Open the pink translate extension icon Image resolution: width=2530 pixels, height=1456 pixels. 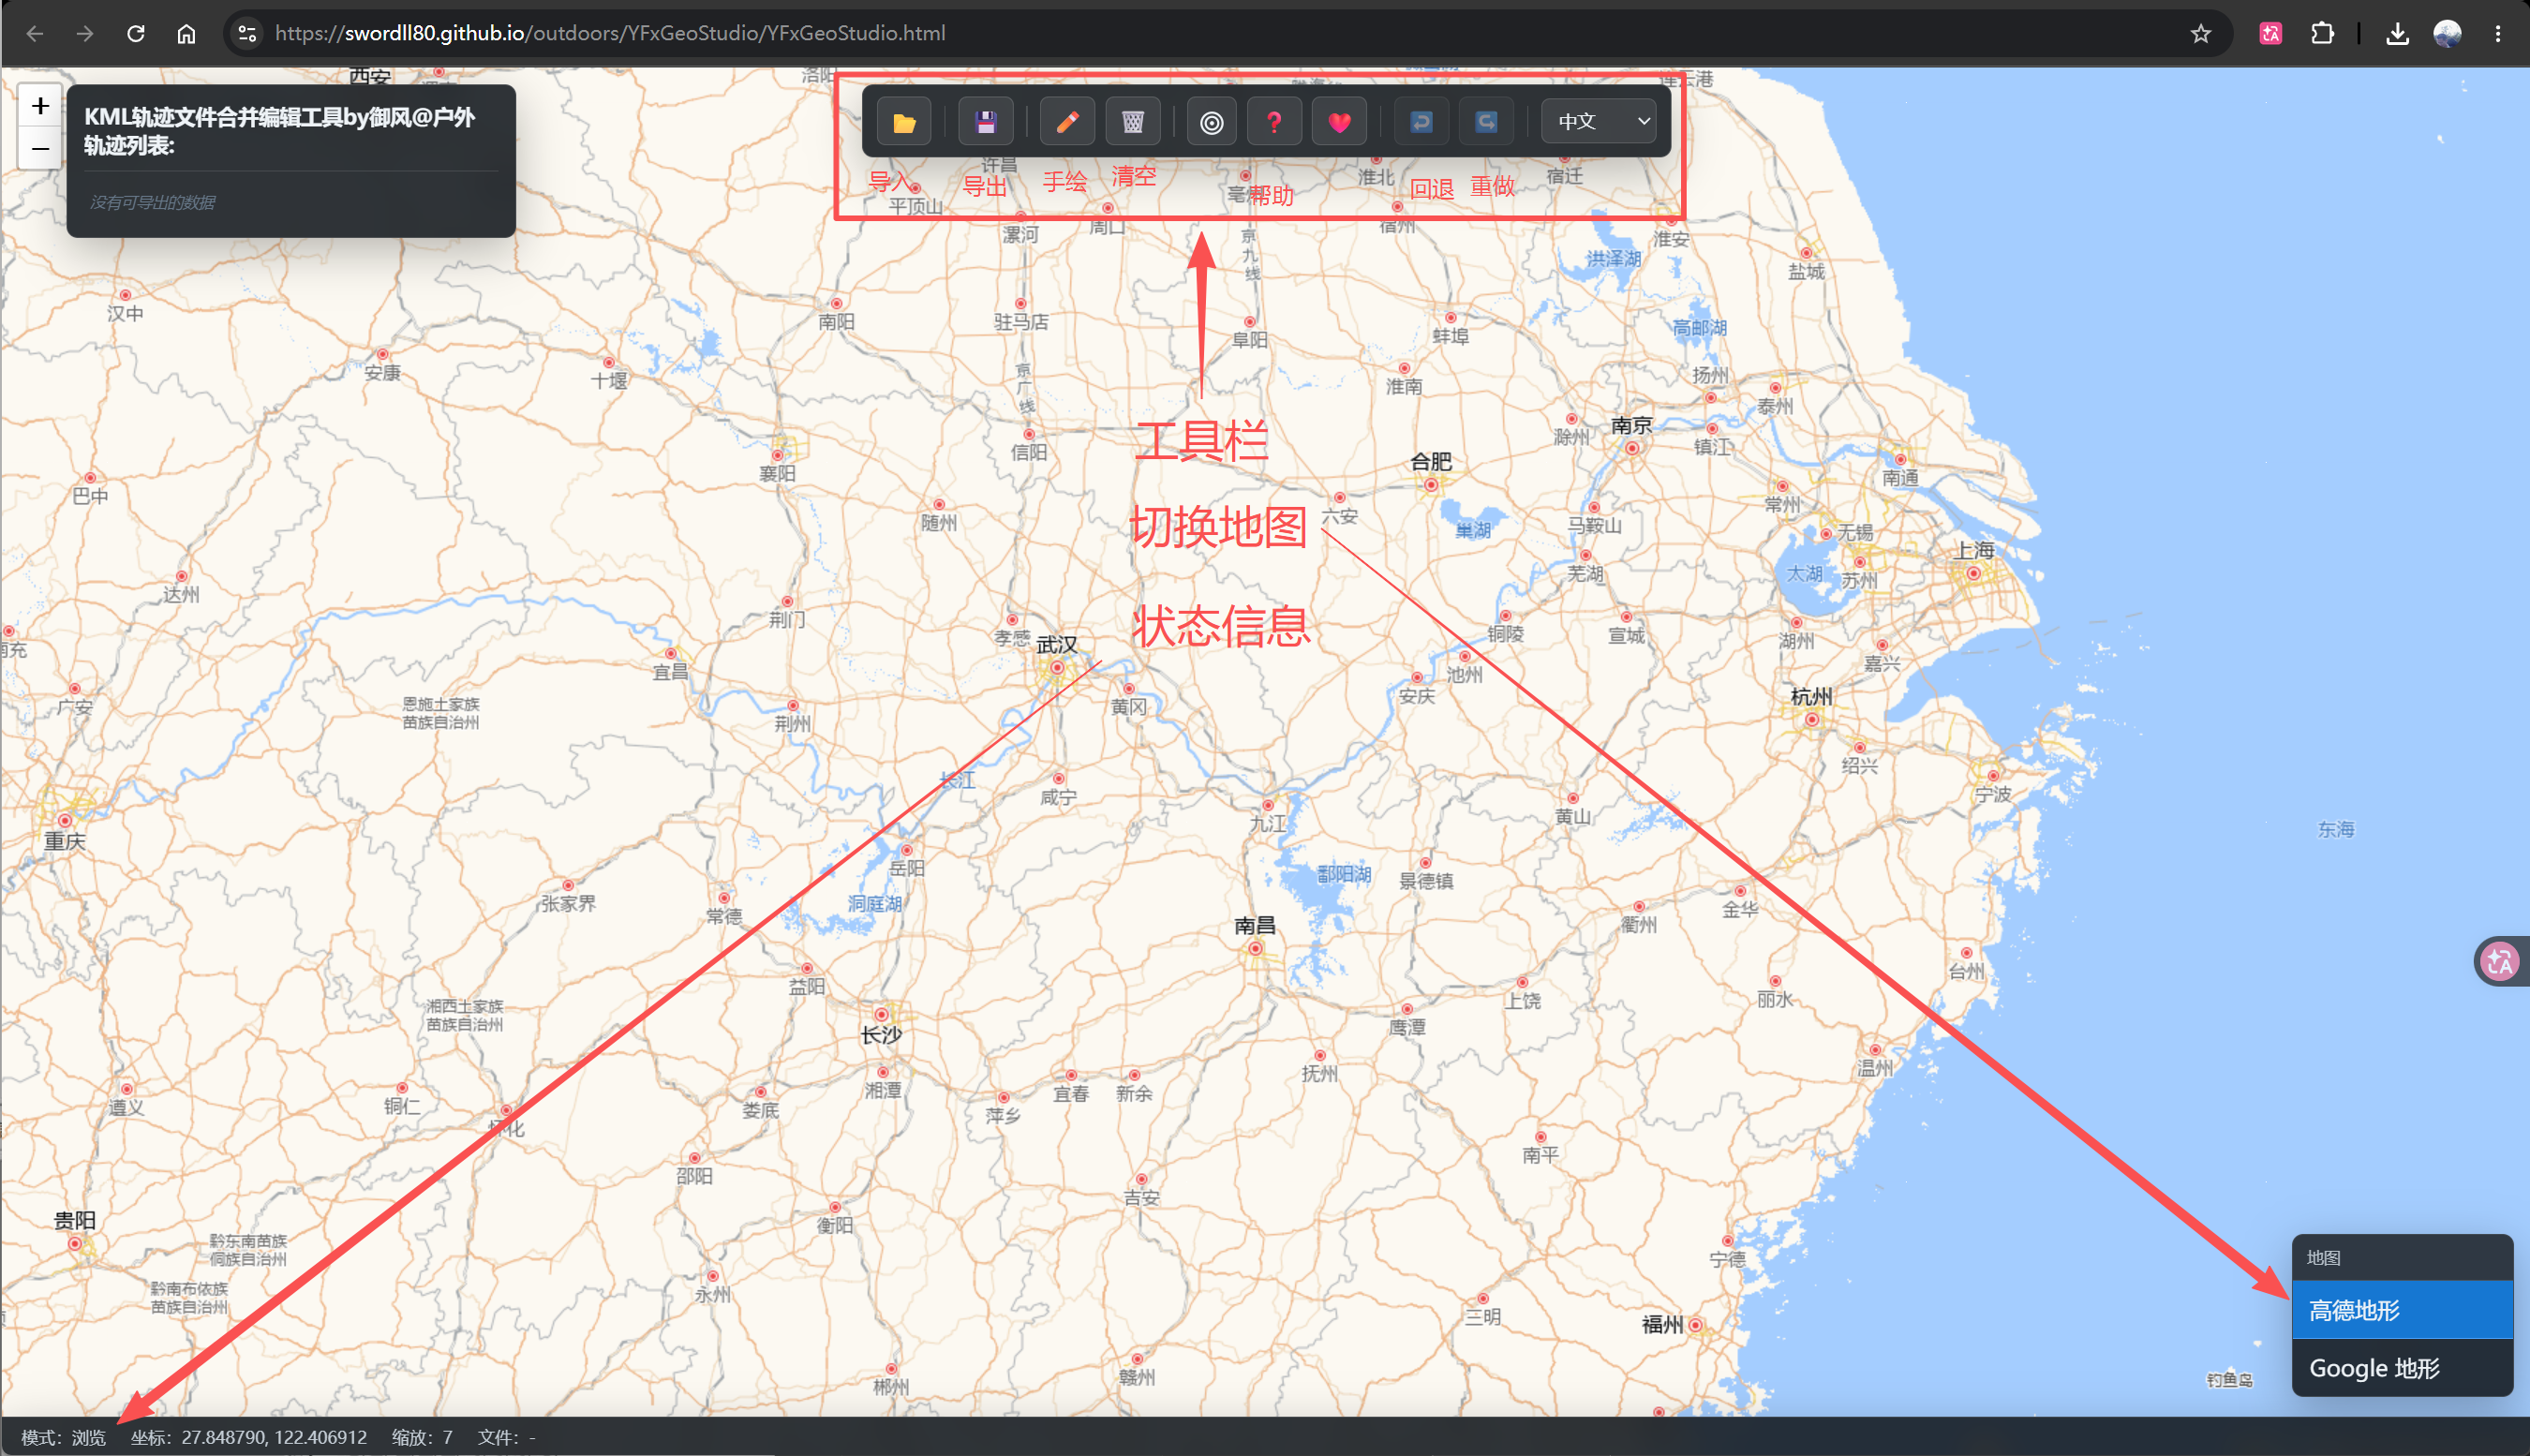click(x=2271, y=34)
